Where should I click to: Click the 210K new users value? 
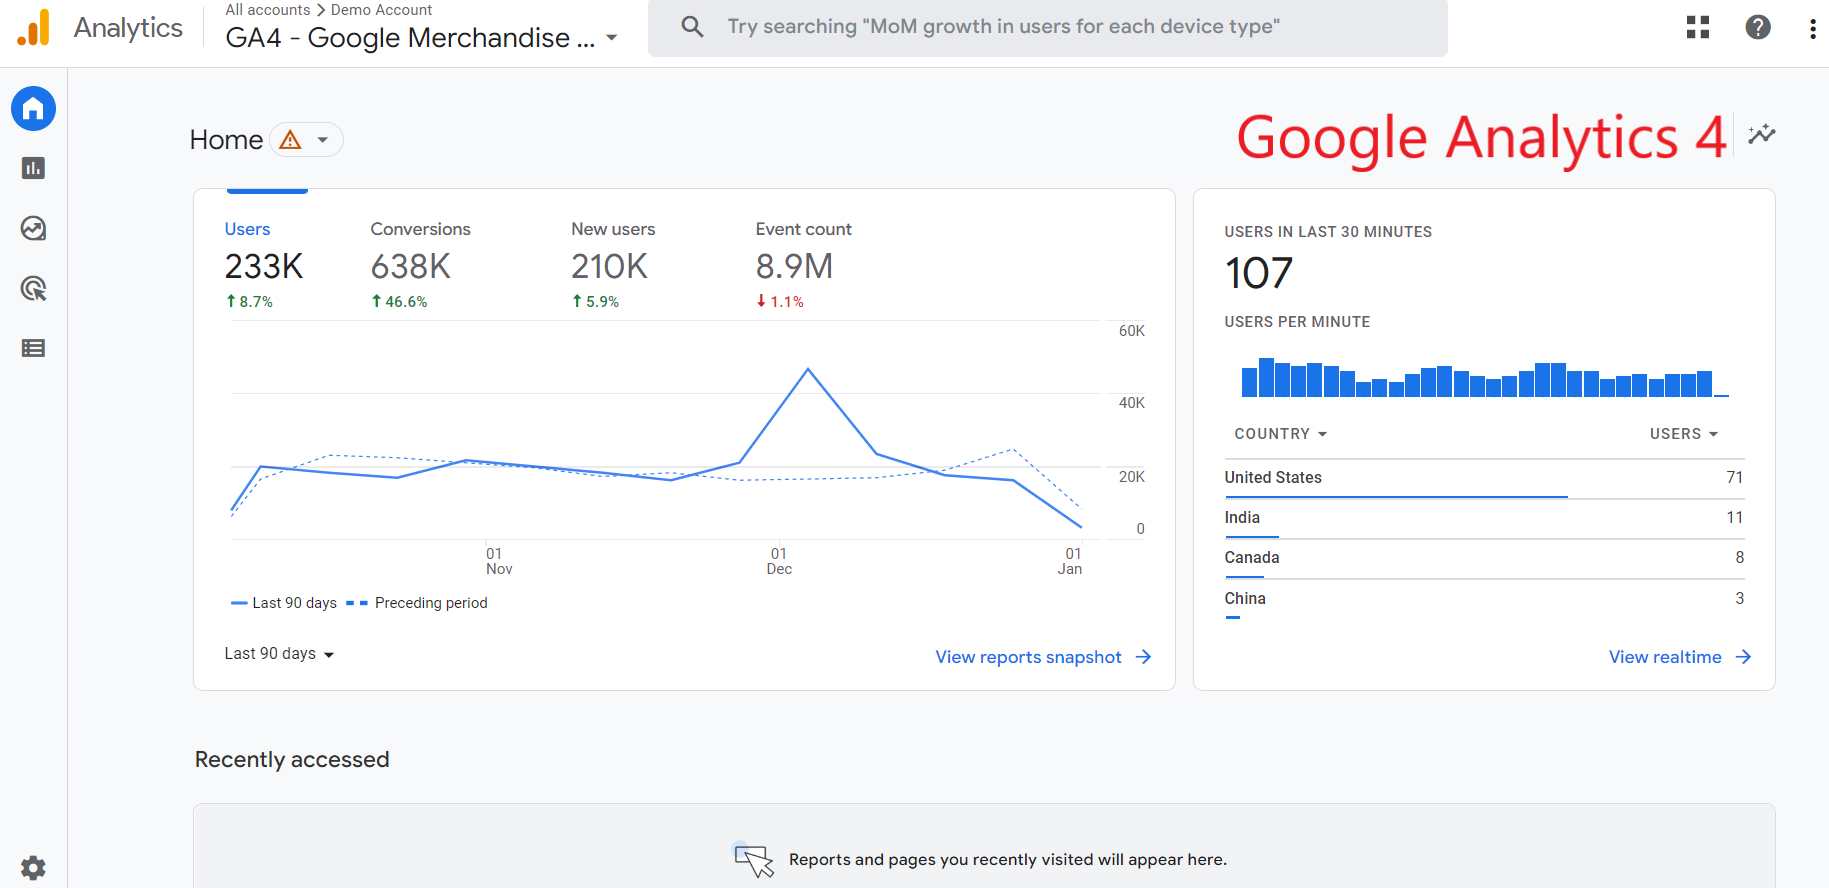tap(610, 266)
